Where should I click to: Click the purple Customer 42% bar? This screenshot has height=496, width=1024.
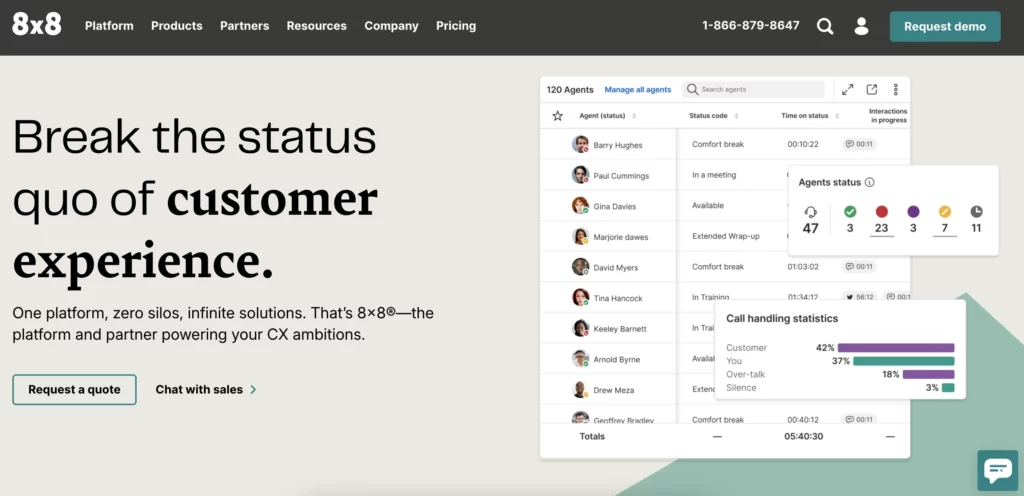pyautogui.click(x=896, y=348)
